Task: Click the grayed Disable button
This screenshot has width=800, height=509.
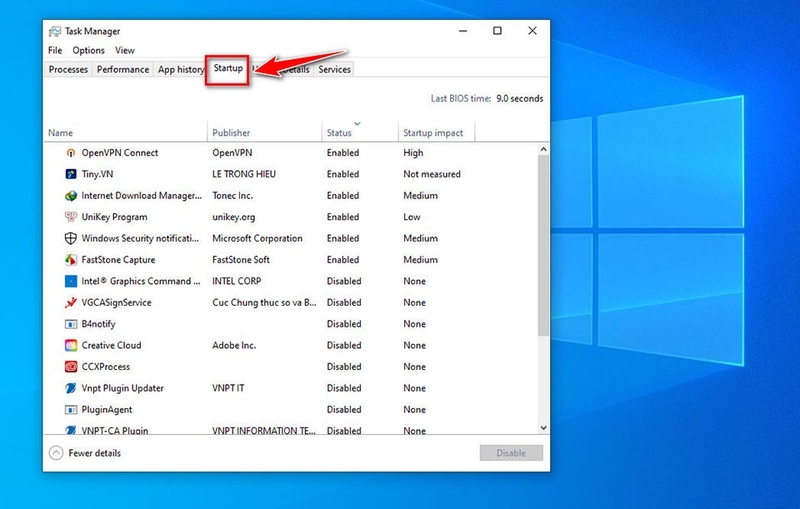Action: pos(511,453)
